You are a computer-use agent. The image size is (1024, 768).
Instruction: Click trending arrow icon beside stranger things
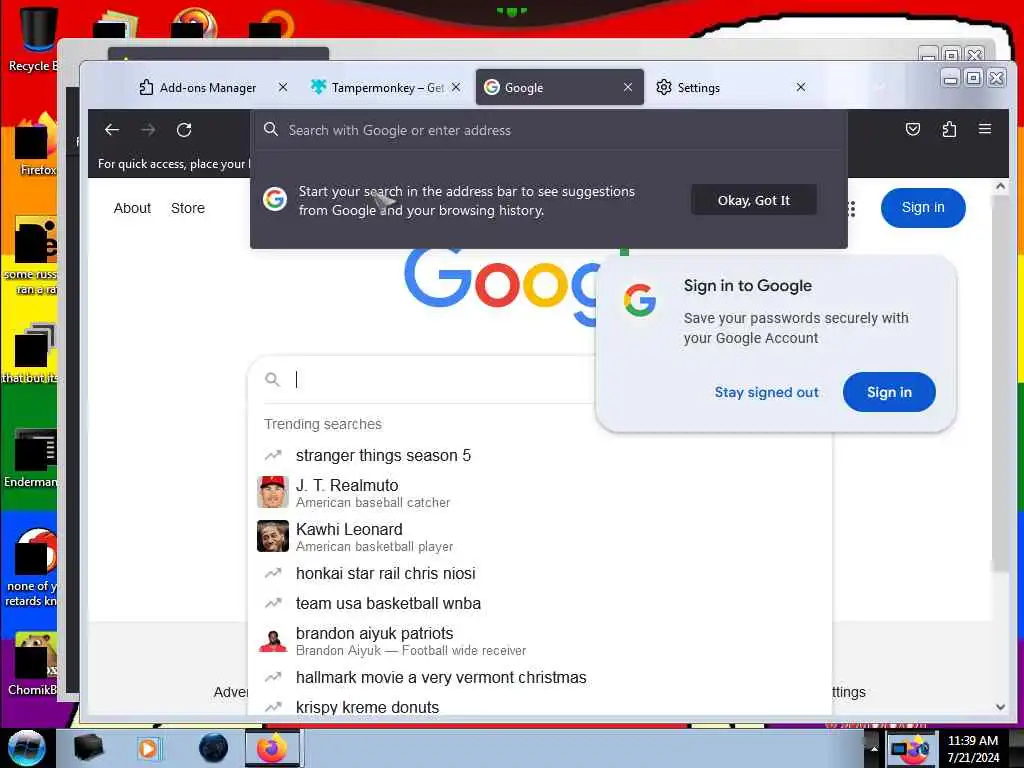pos(273,455)
